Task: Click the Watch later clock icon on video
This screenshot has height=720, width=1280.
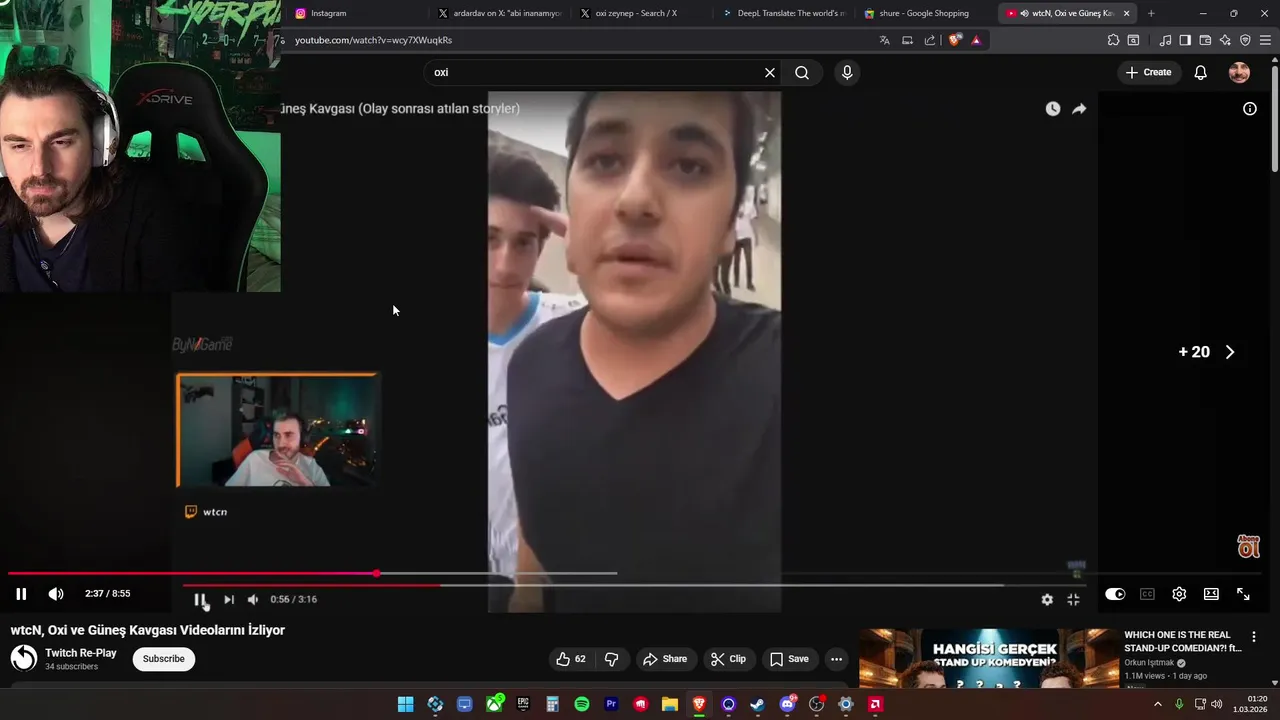Action: coord(1053,108)
